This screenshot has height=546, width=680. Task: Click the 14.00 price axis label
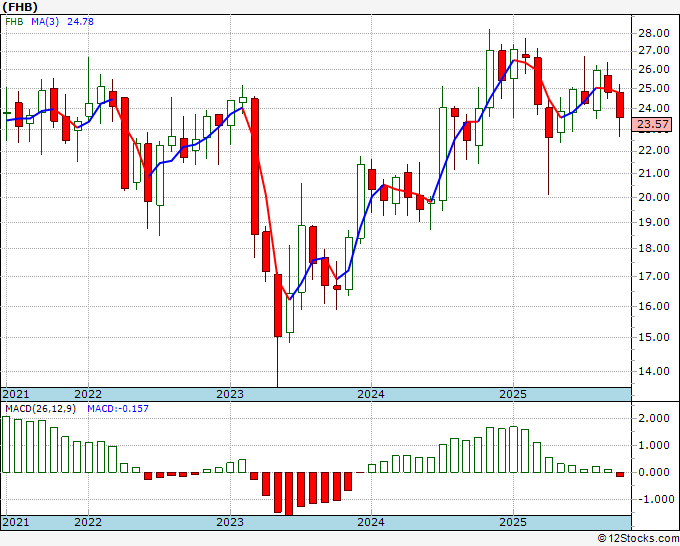[654, 371]
